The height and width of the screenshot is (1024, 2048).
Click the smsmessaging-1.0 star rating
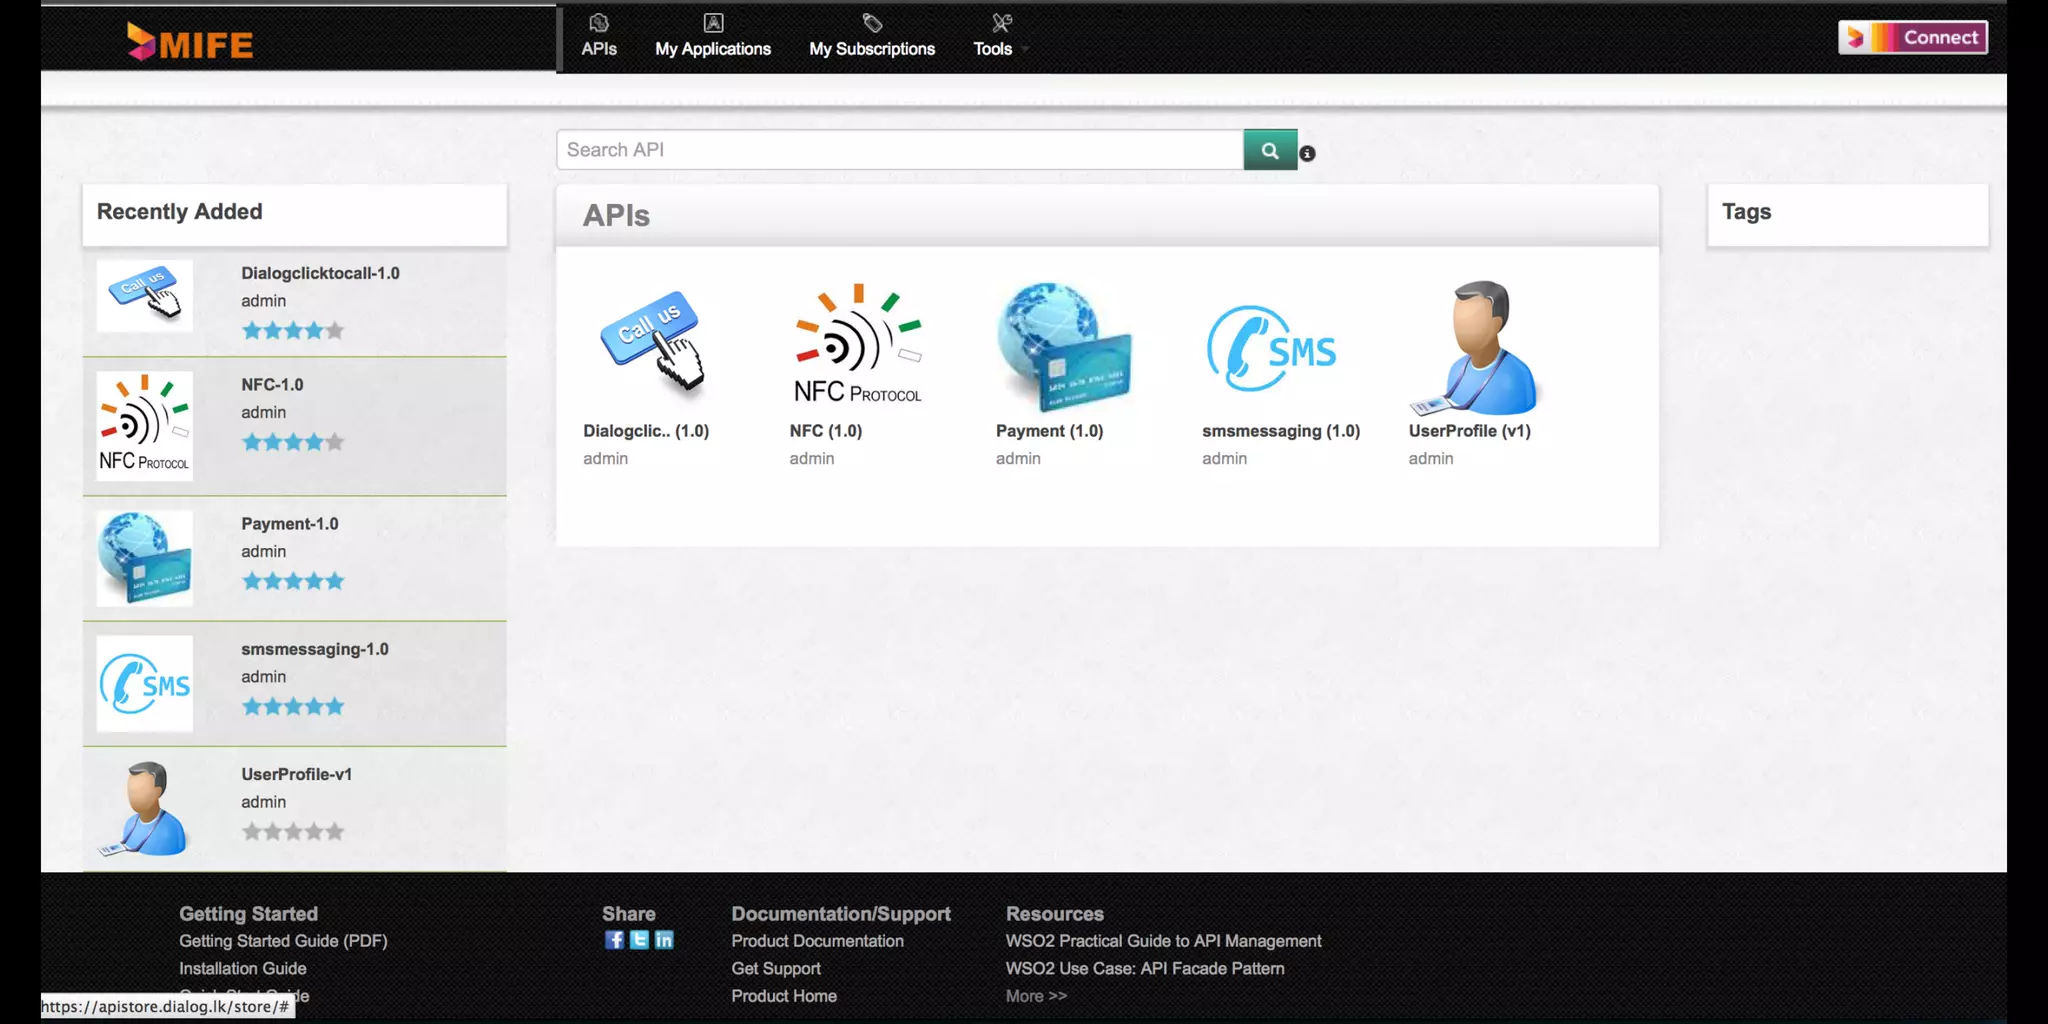click(x=293, y=706)
